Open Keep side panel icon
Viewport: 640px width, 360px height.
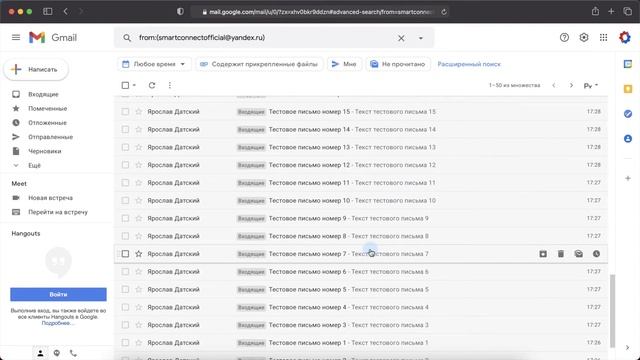628,89
